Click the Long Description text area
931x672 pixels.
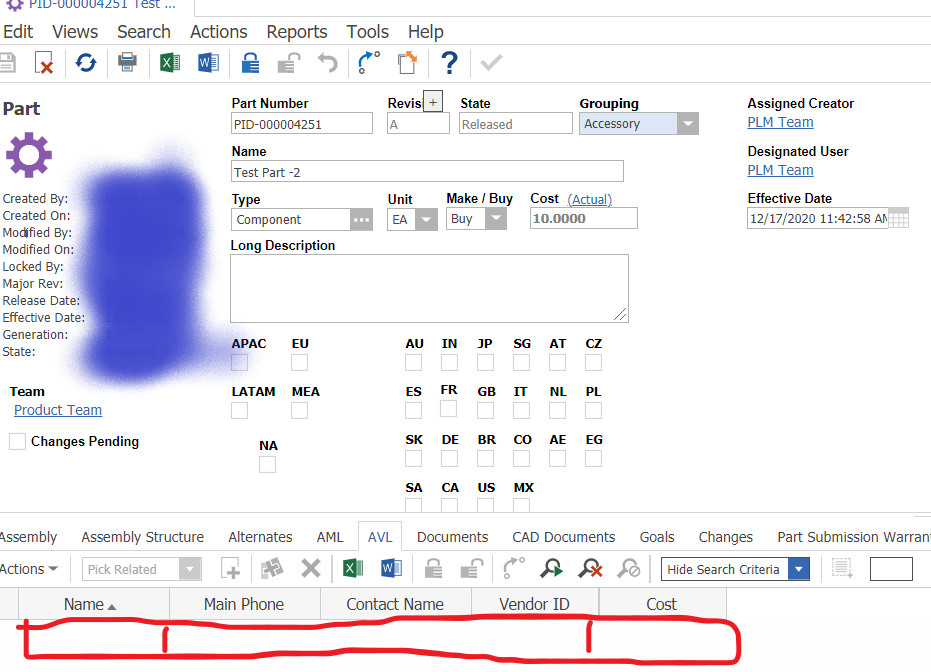click(429, 288)
